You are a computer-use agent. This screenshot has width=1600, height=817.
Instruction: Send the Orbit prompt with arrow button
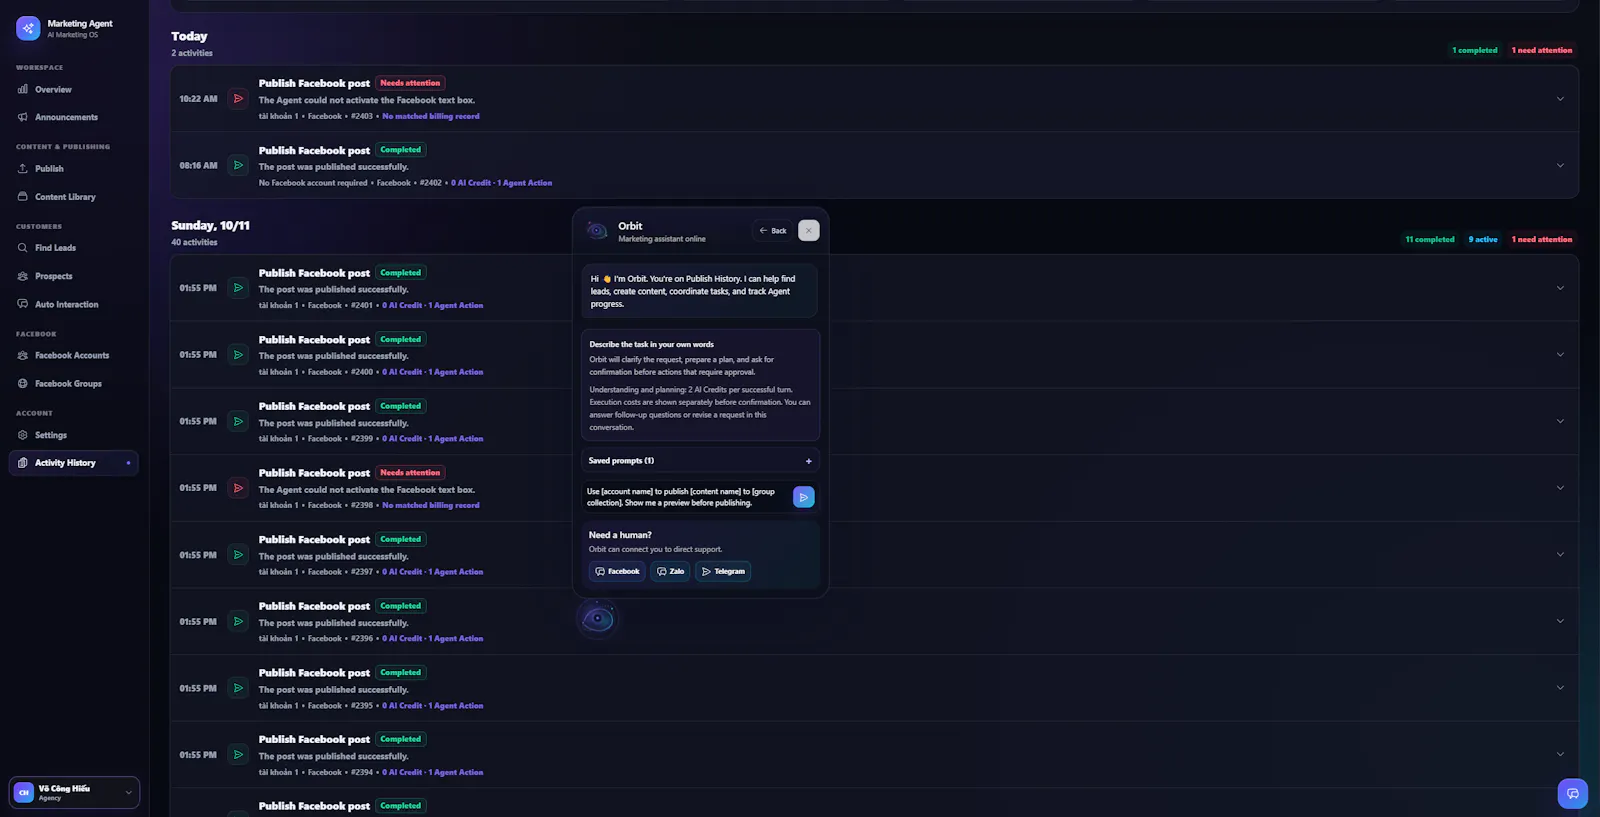[x=803, y=497]
